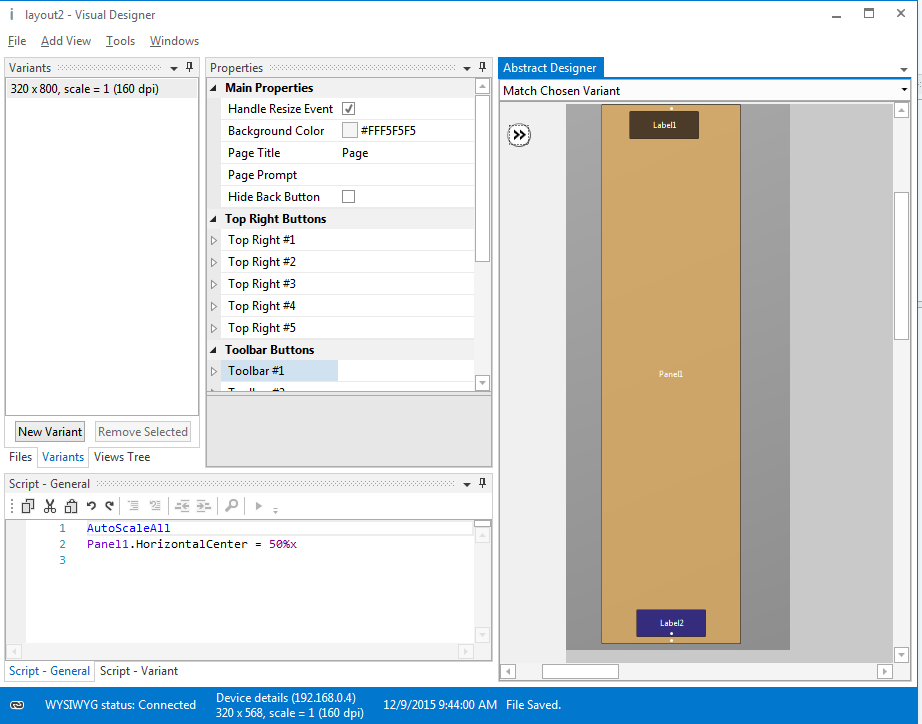Switch to the Script - Variant tab
This screenshot has width=922, height=724.
pyautogui.click(x=139, y=671)
